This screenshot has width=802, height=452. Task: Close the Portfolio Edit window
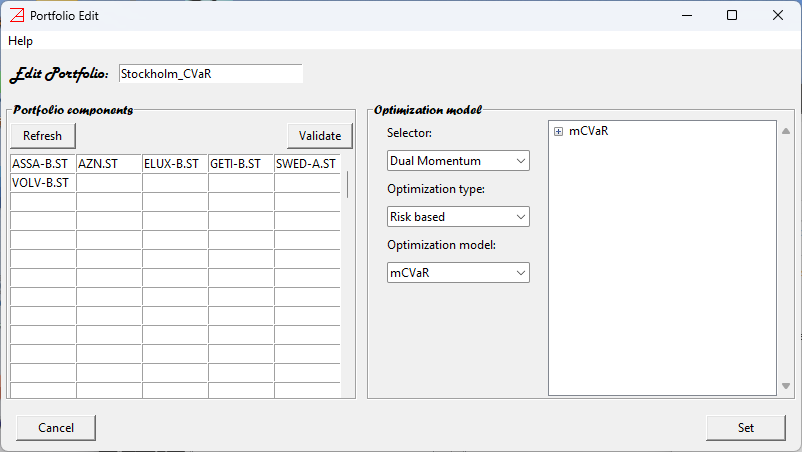point(777,15)
